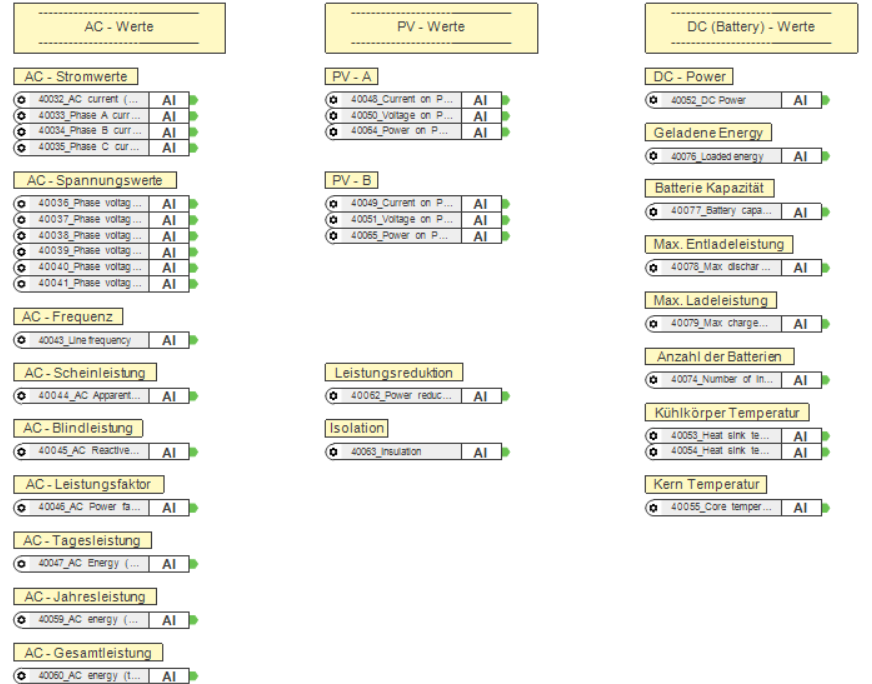This screenshot has width=872, height=684.
Task: Click the 'AC - Spannungswerte' label
Action: point(95,180)
